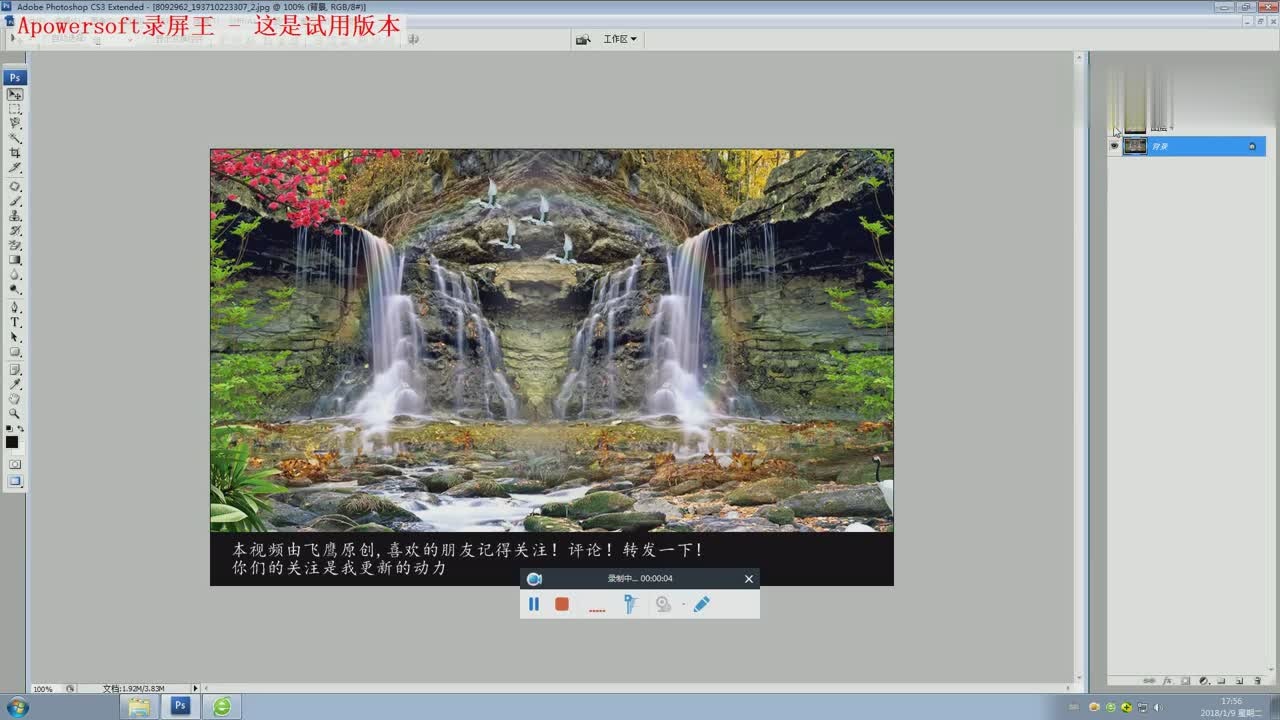Select the Blur tool
Image resolution: width=1280 pixels, height=720 pixels.
coord(15,274)
